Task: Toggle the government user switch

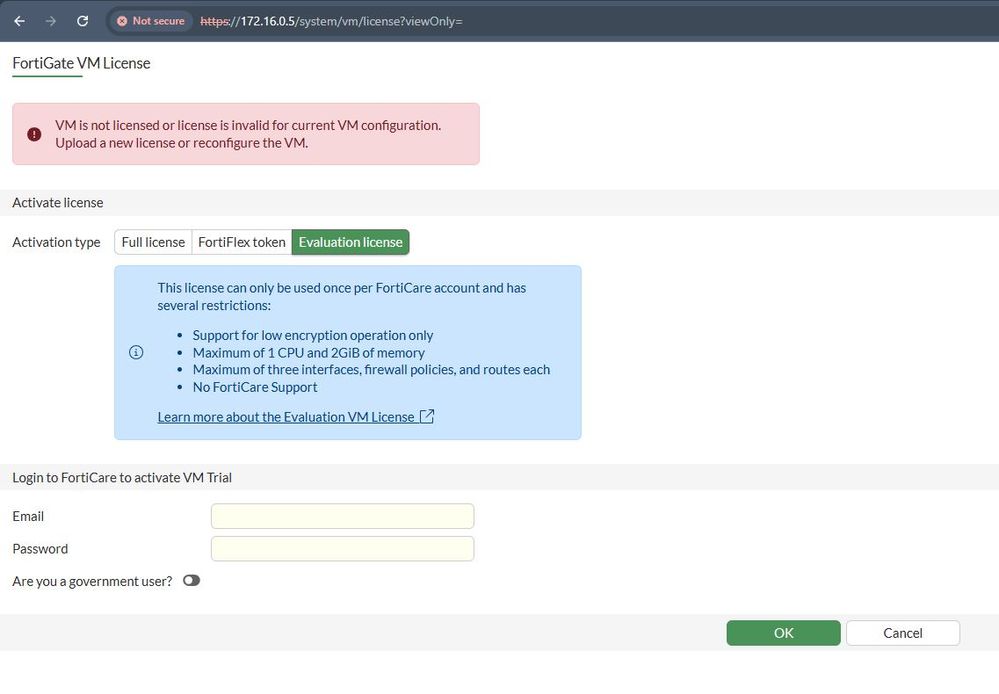Action: pos(191,580)
